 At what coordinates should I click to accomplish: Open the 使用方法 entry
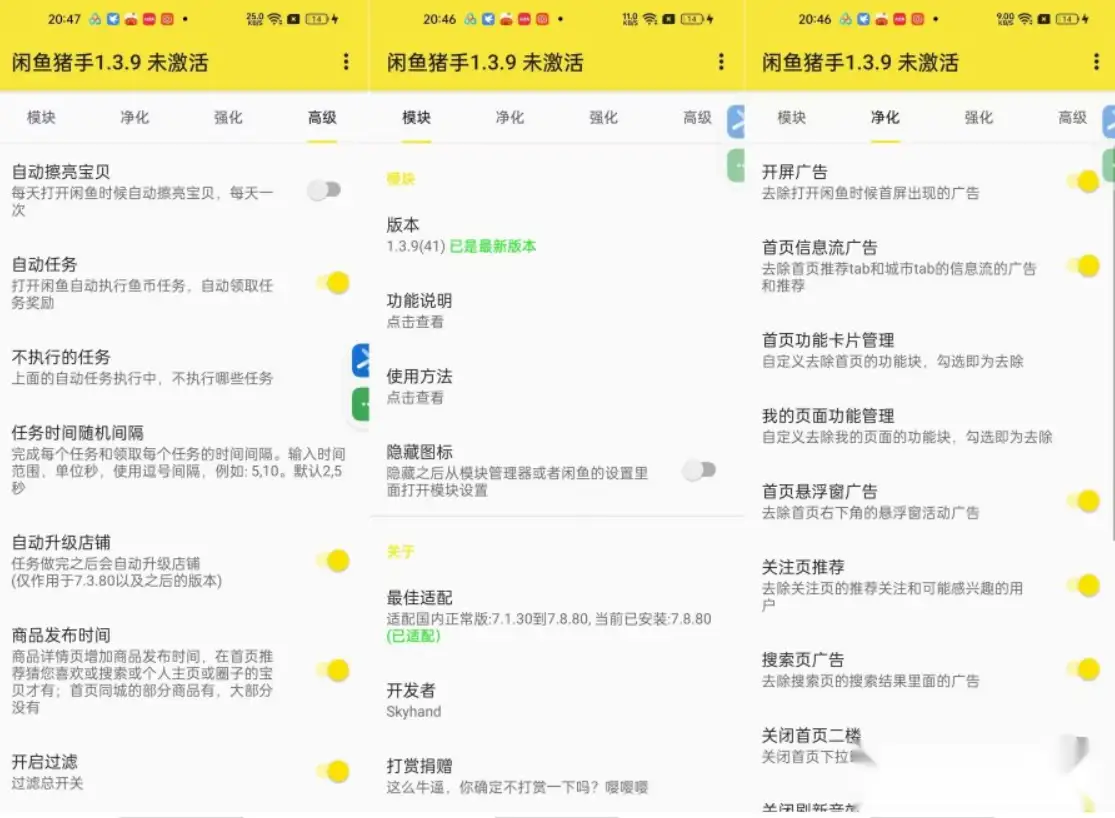420,385
